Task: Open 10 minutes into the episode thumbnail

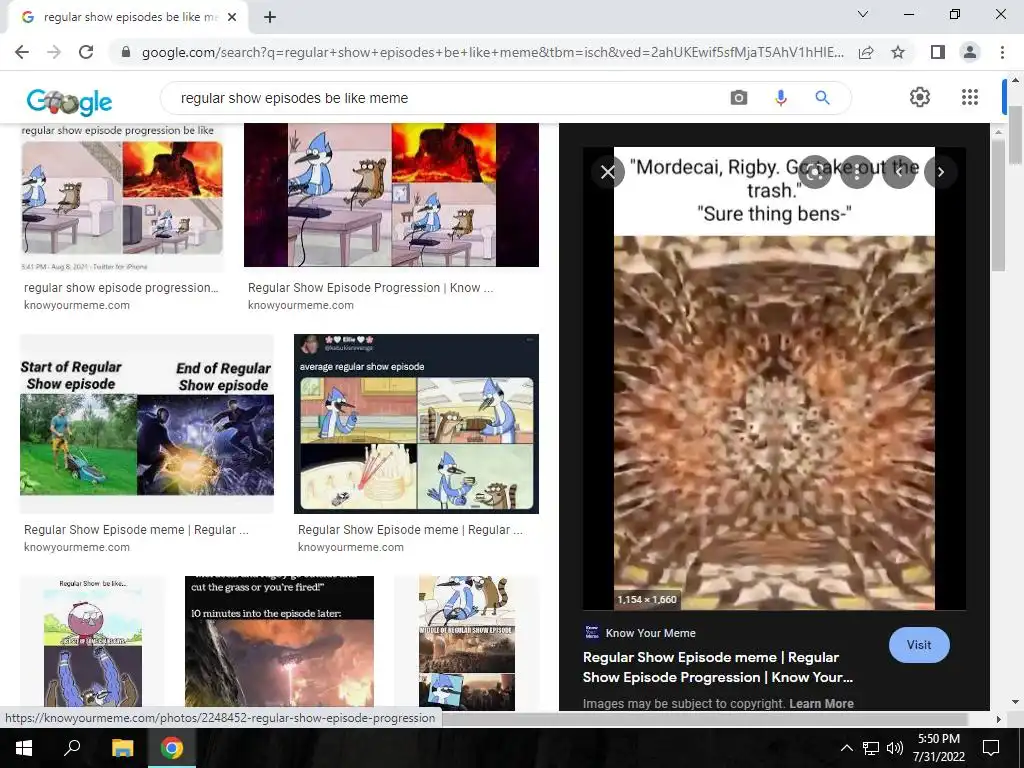Action: coord(279,643)
